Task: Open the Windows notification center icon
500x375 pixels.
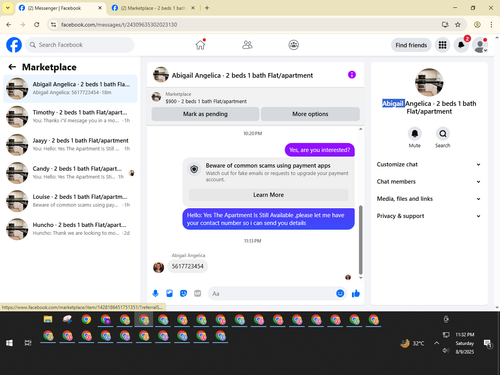Action: pyautogui.click(x=487, y=343)
